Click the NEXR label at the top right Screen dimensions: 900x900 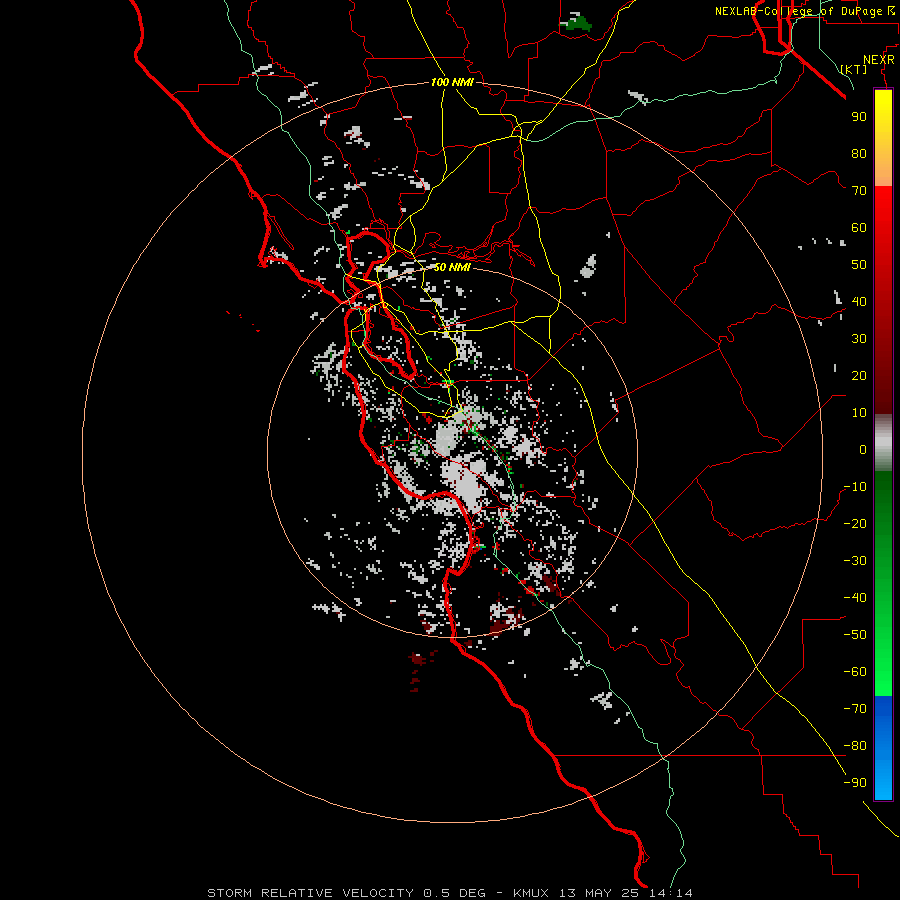coord(879,60)
